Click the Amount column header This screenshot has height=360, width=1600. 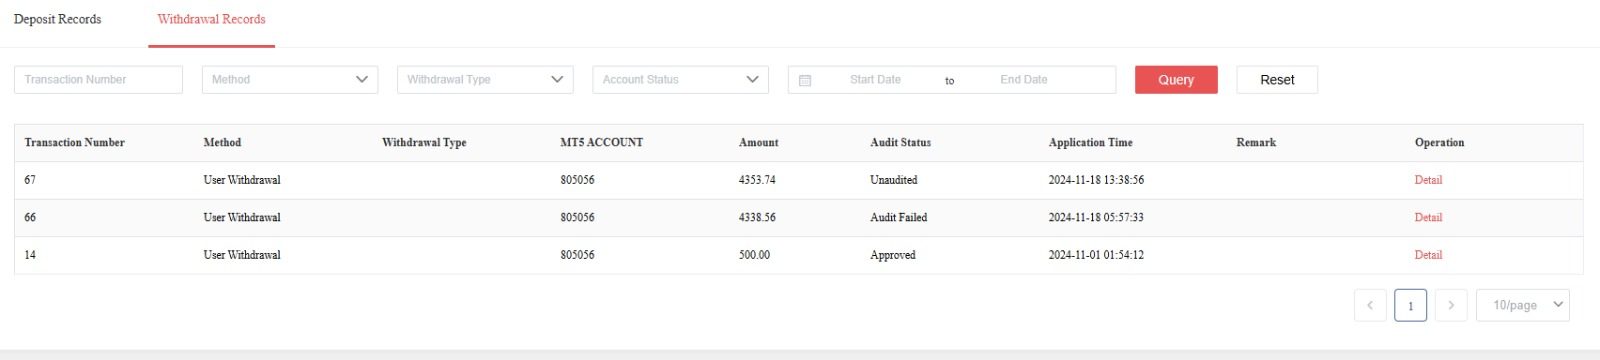coord(758,142)
